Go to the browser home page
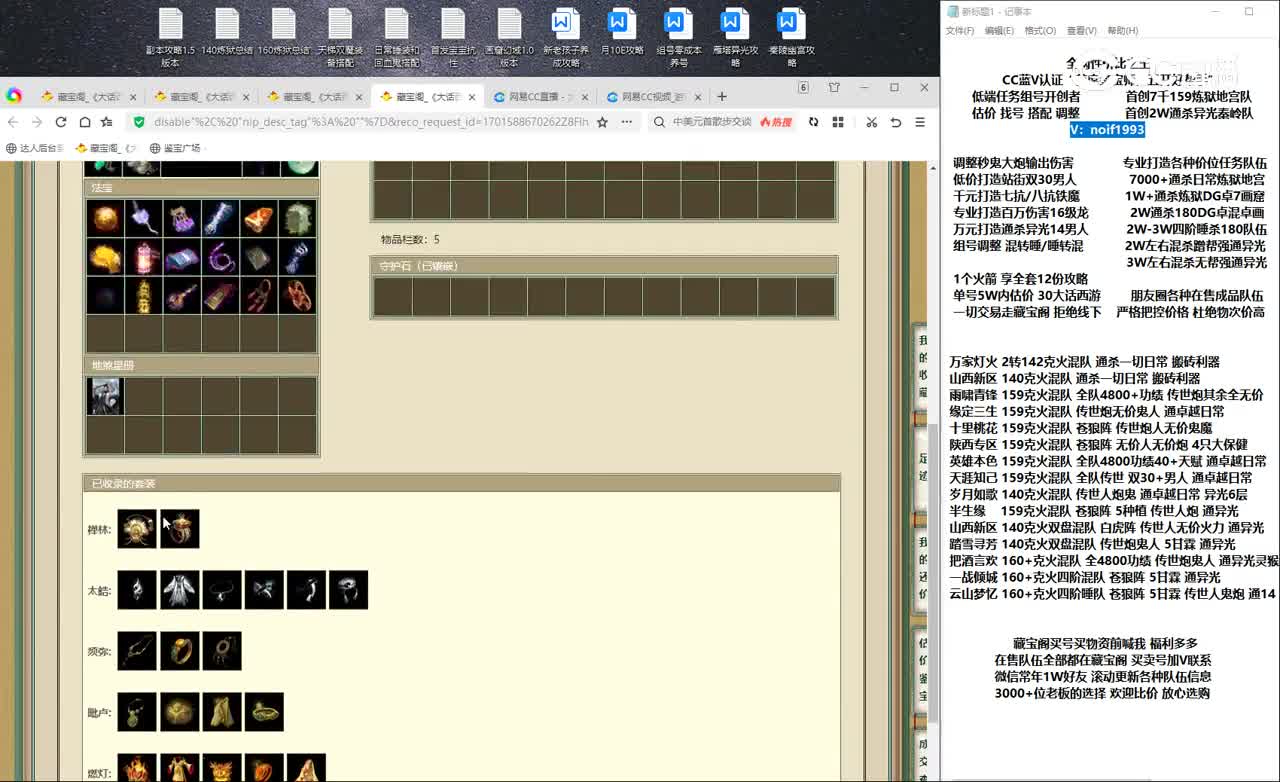Screen dimensions: 1280x782 tap(85, 122)
